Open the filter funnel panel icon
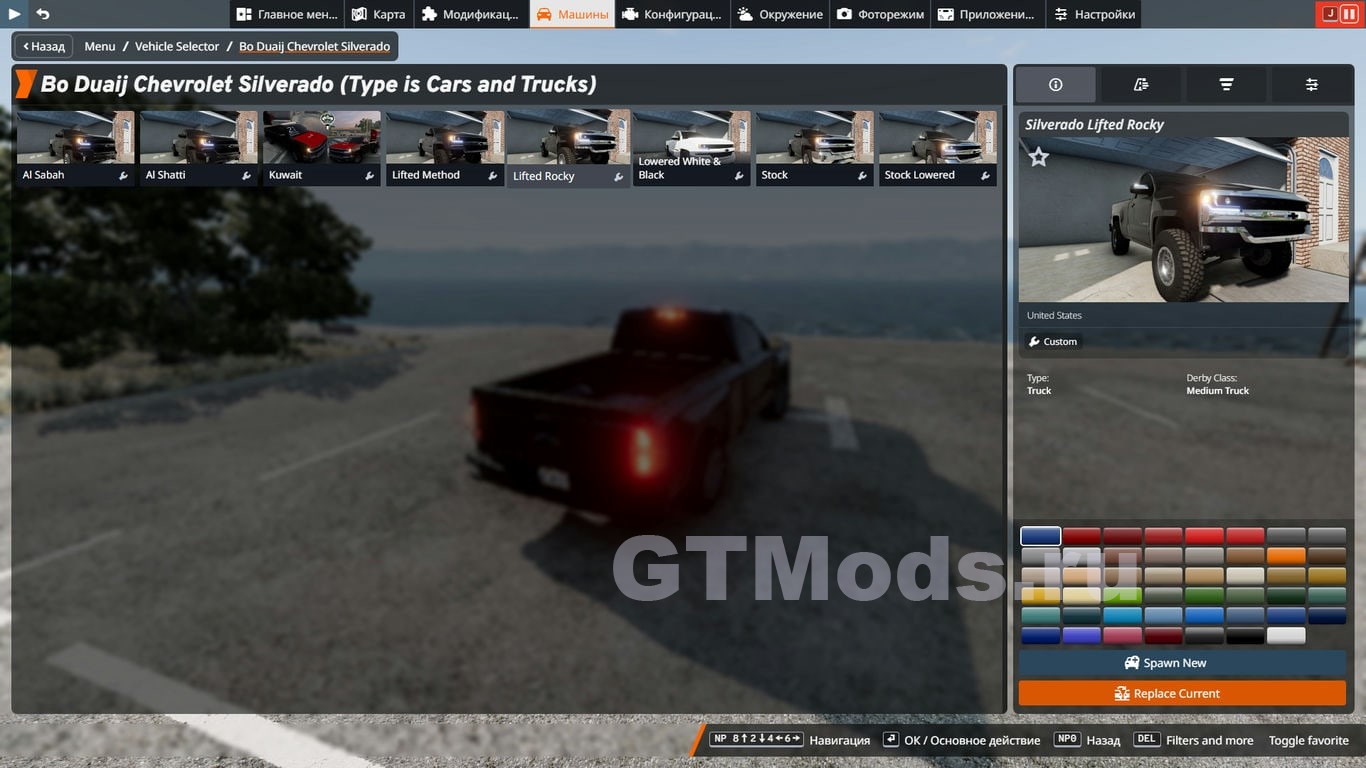 click(x=1226, y=85)
